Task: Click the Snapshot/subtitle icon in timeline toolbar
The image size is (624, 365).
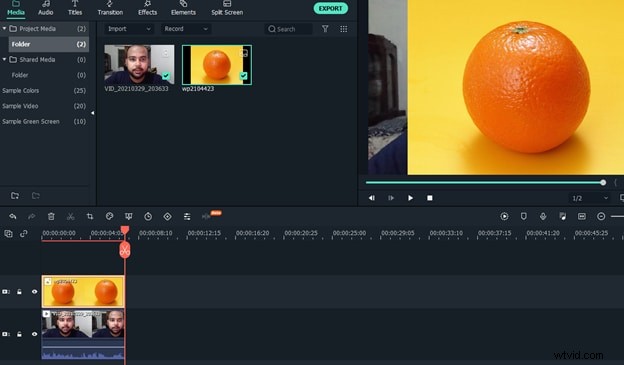Action: coord(582,216)
